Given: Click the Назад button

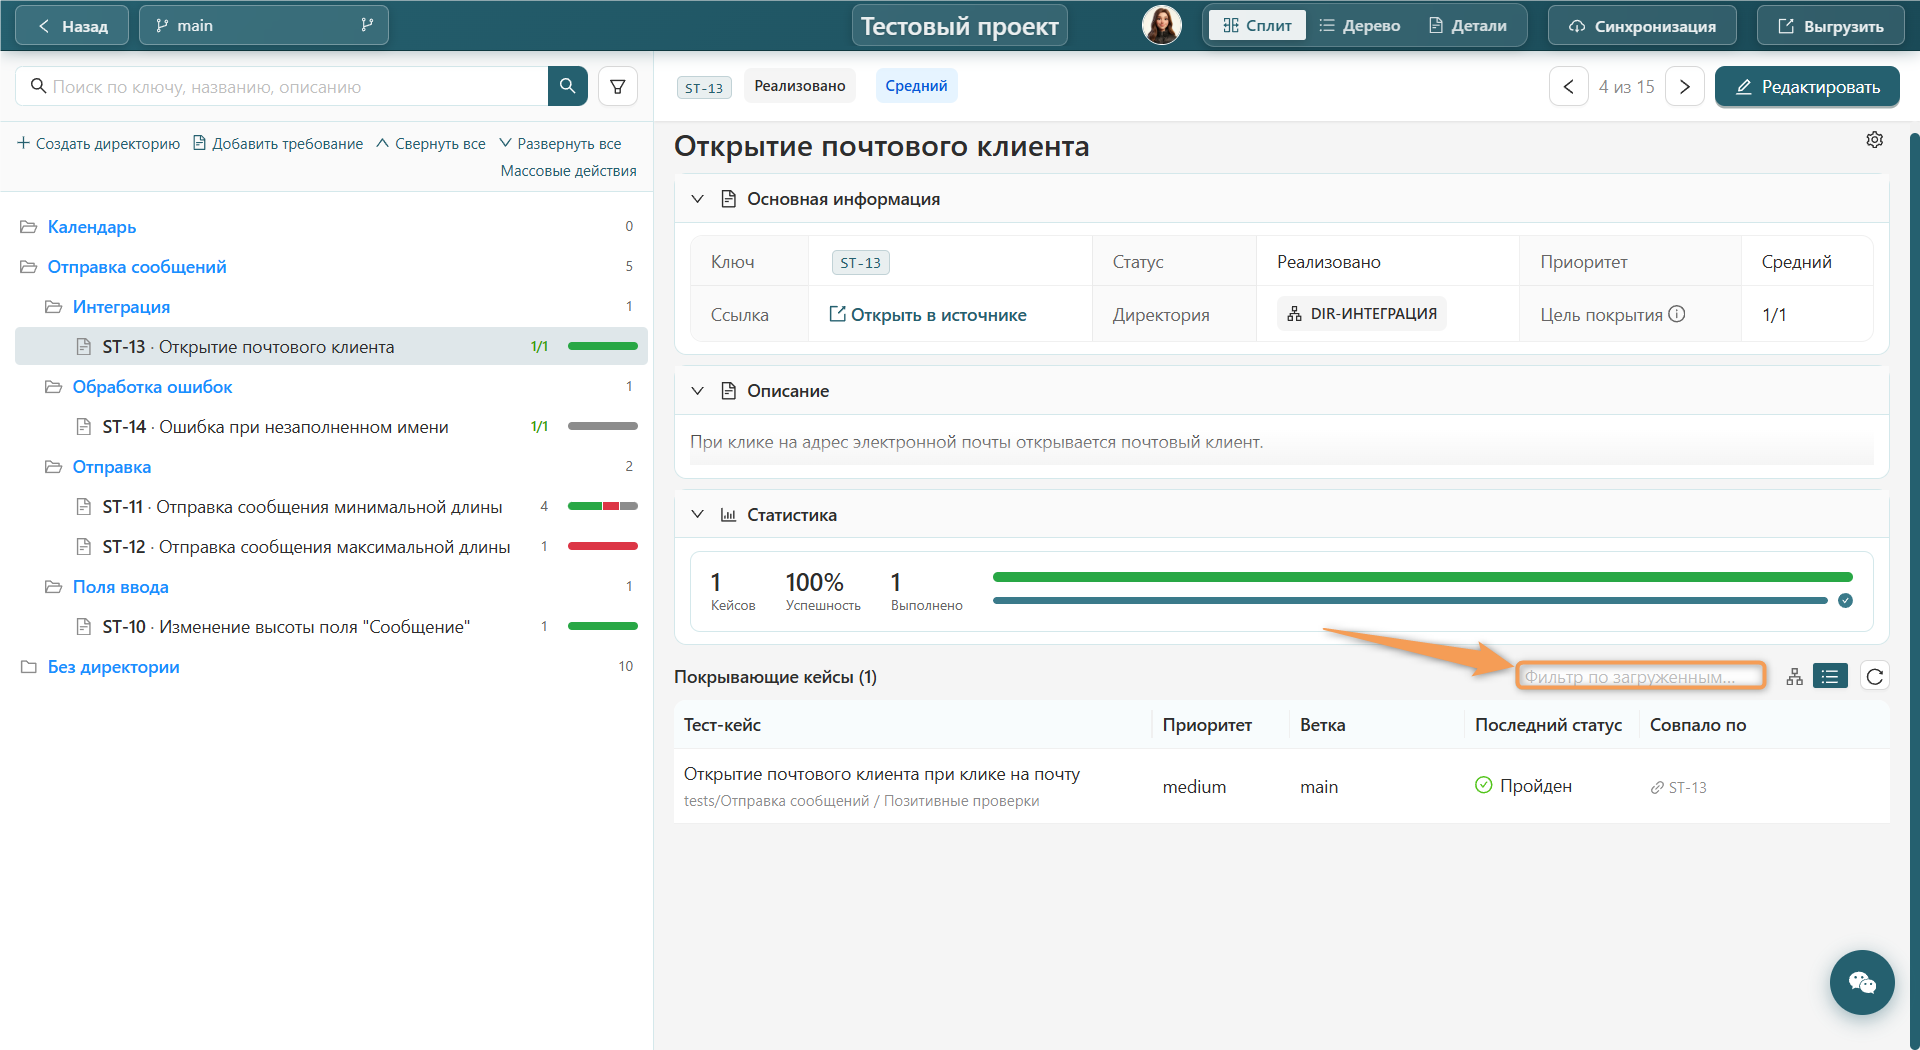Looking at the screenshot, I should [x=72, y=26].
